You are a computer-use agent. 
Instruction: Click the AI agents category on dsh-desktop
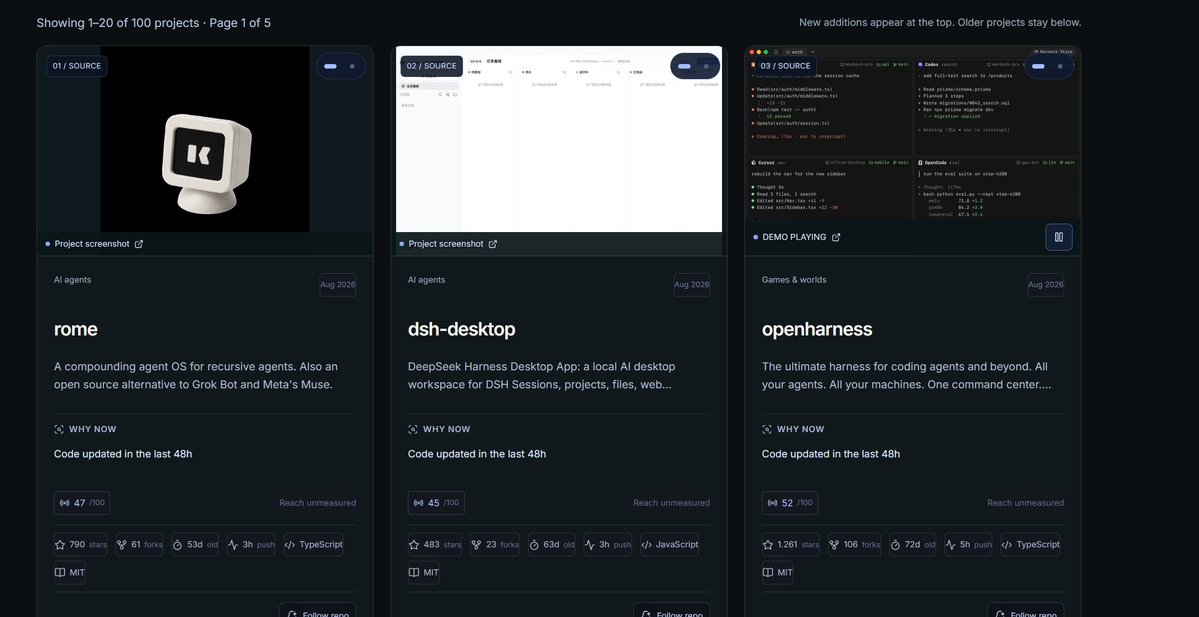click(427, 280)
